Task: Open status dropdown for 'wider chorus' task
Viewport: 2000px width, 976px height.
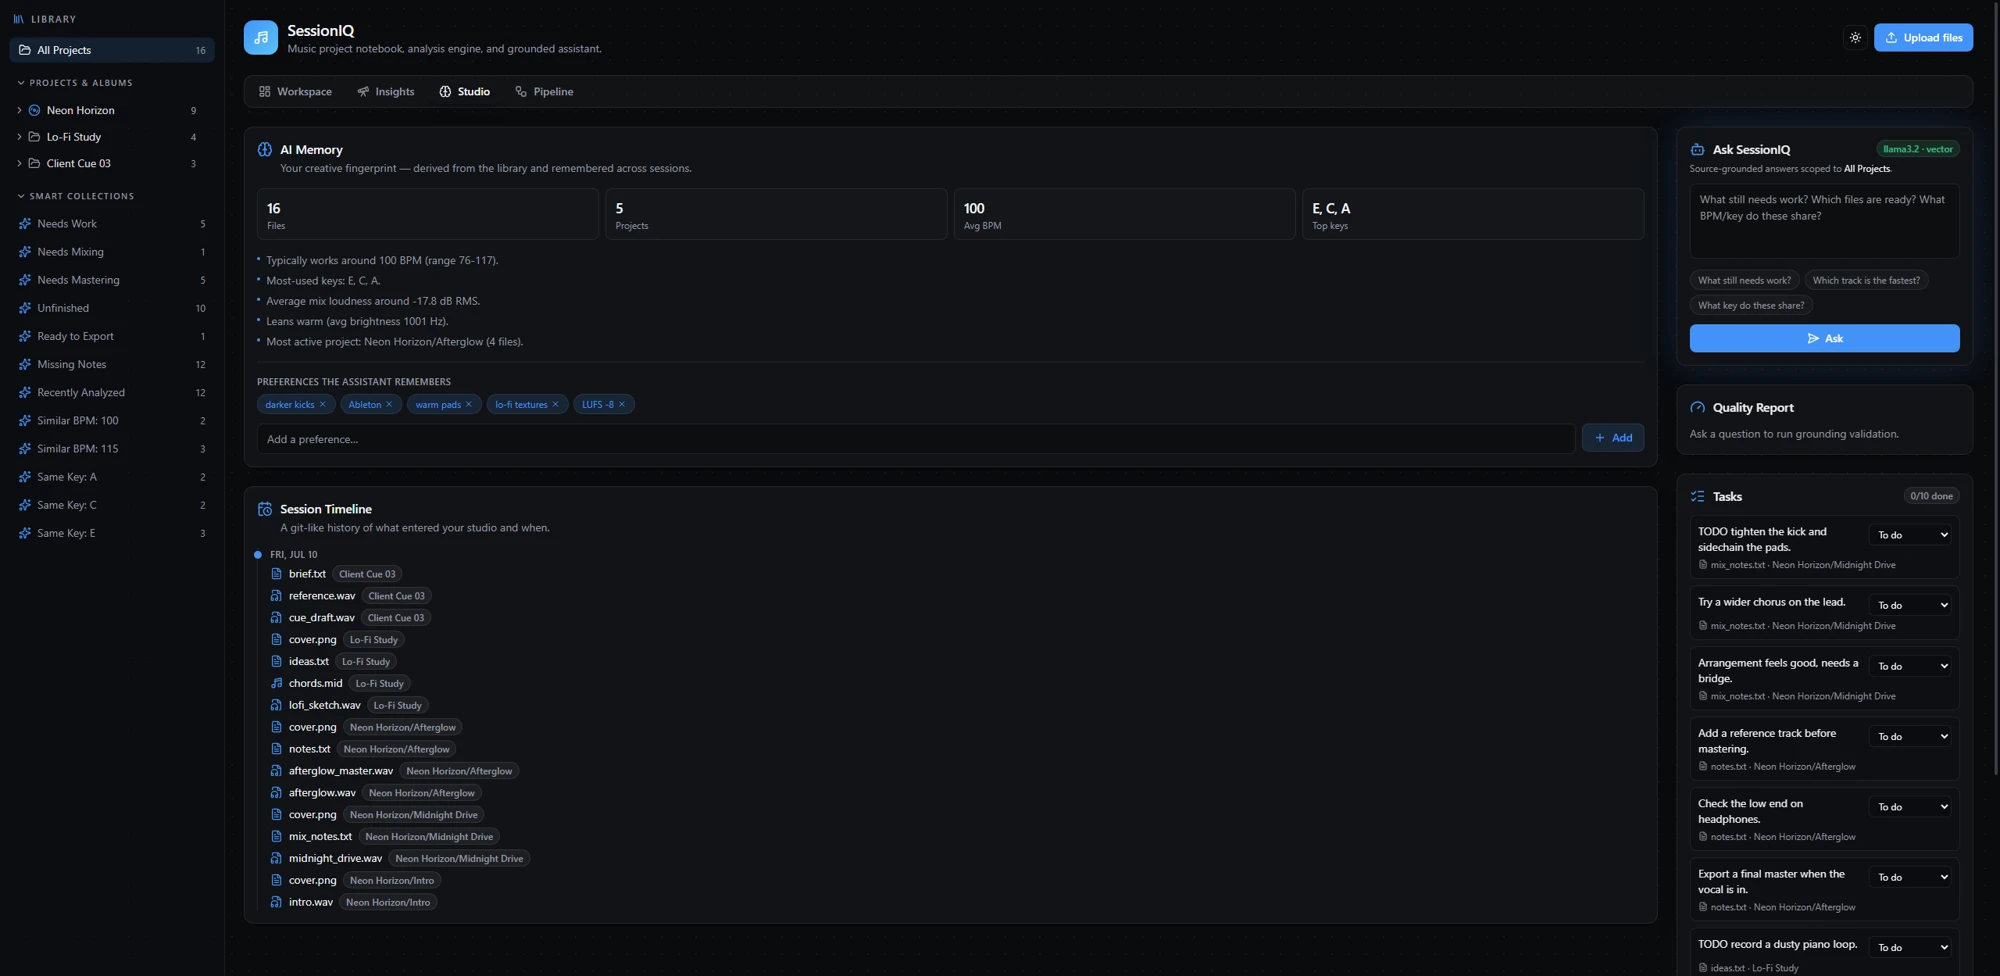Action: pos(1910,606)
